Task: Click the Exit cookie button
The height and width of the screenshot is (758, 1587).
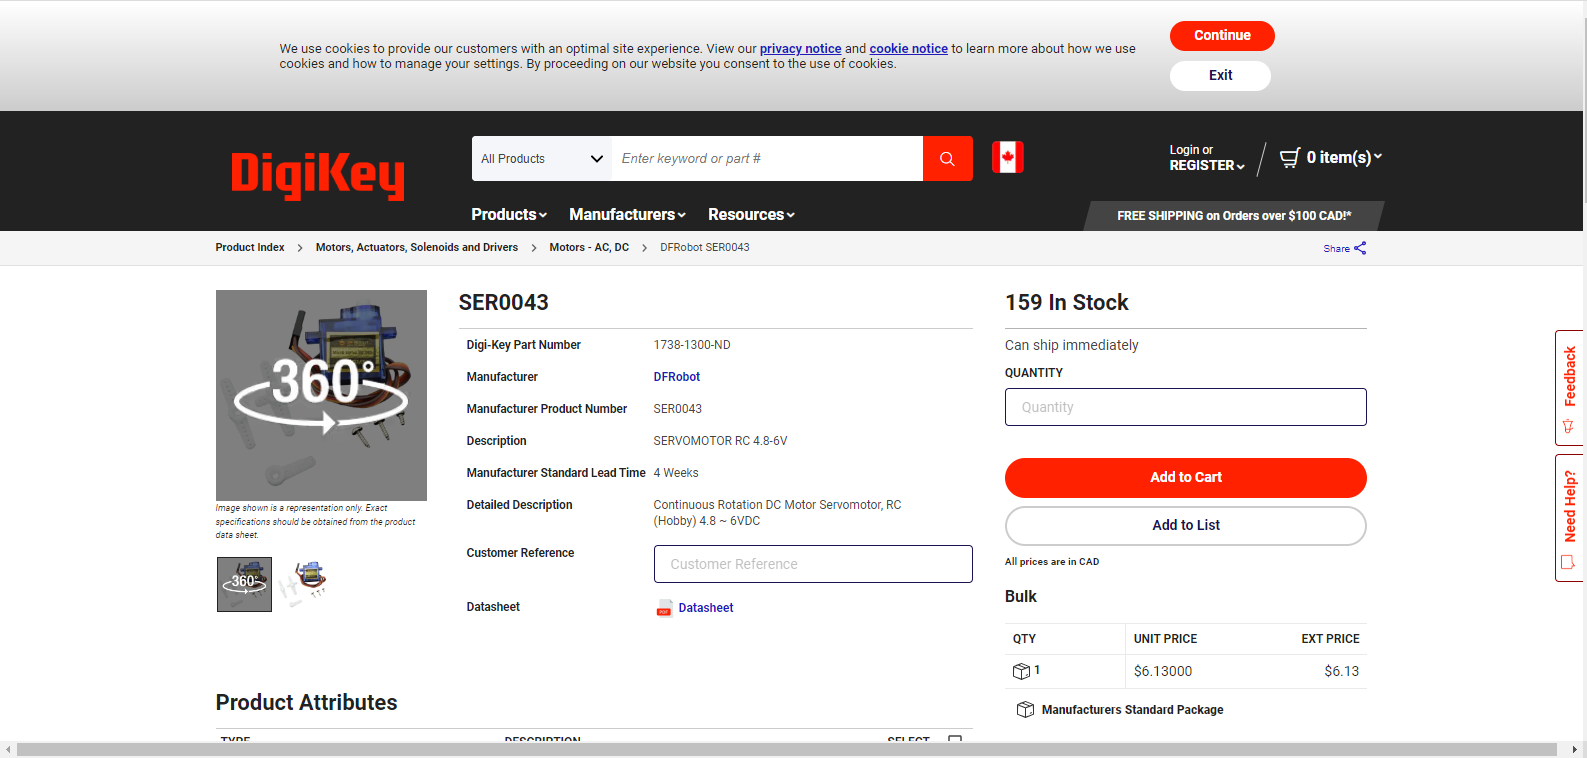Action: (x=1220, y=76)
